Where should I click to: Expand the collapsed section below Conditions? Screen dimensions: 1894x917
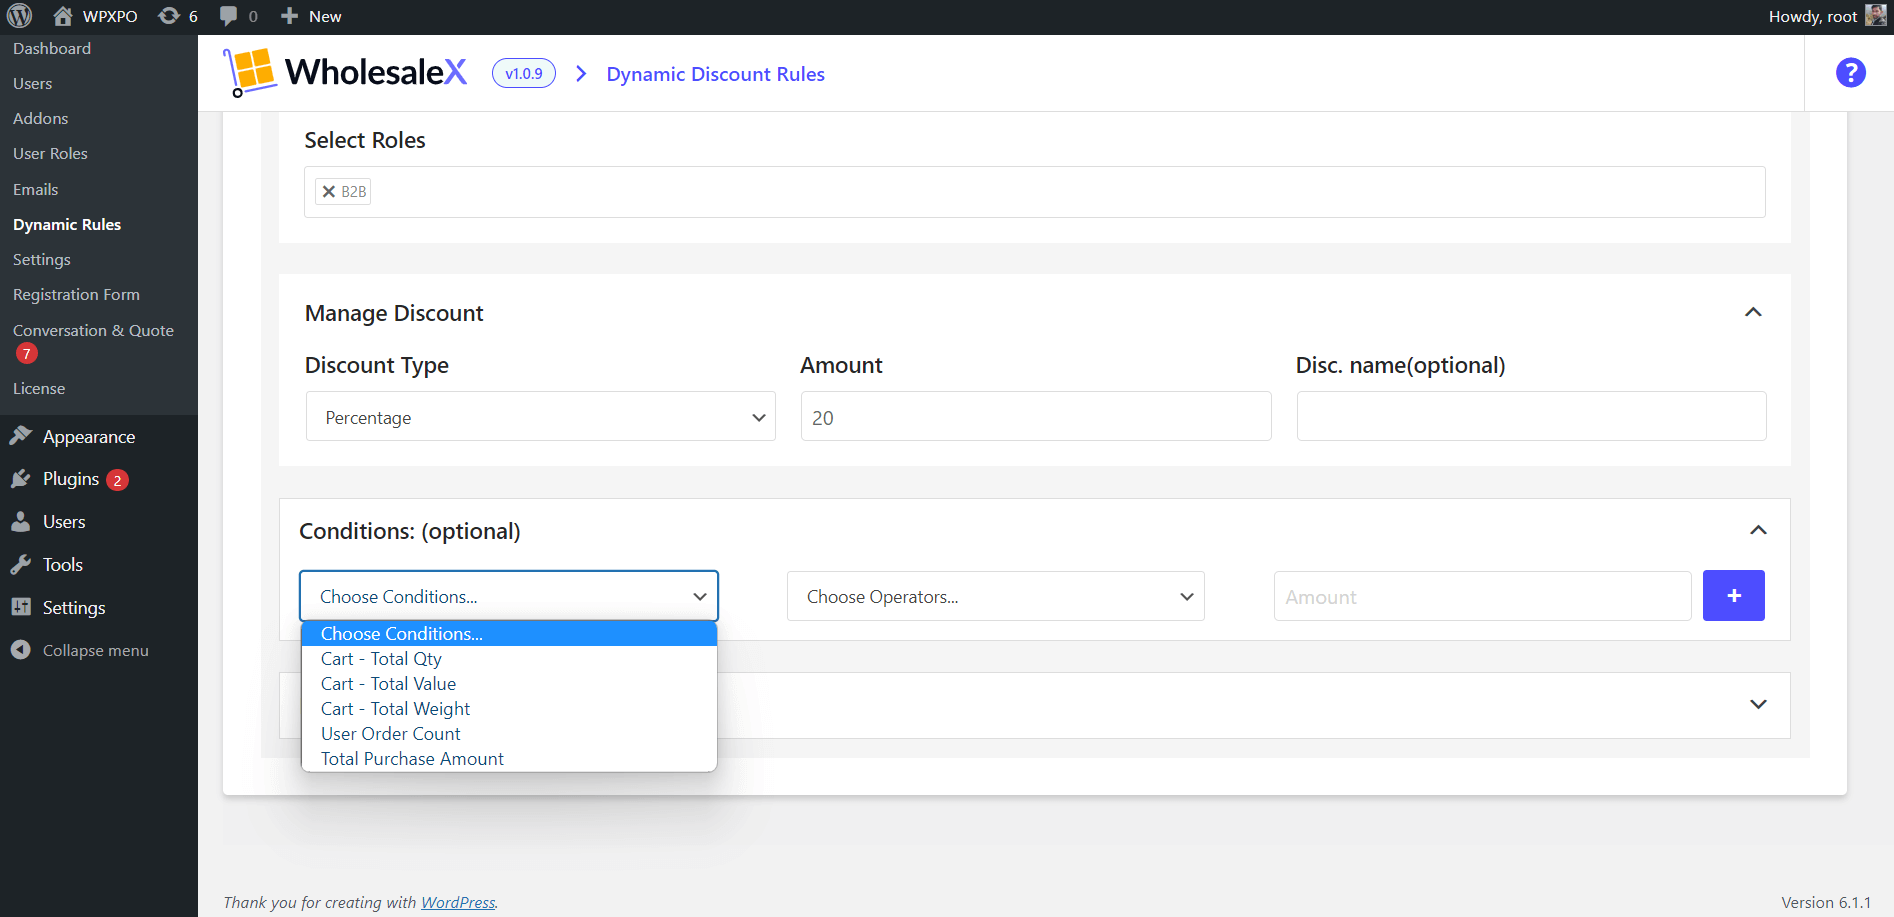coord(1758,704)
